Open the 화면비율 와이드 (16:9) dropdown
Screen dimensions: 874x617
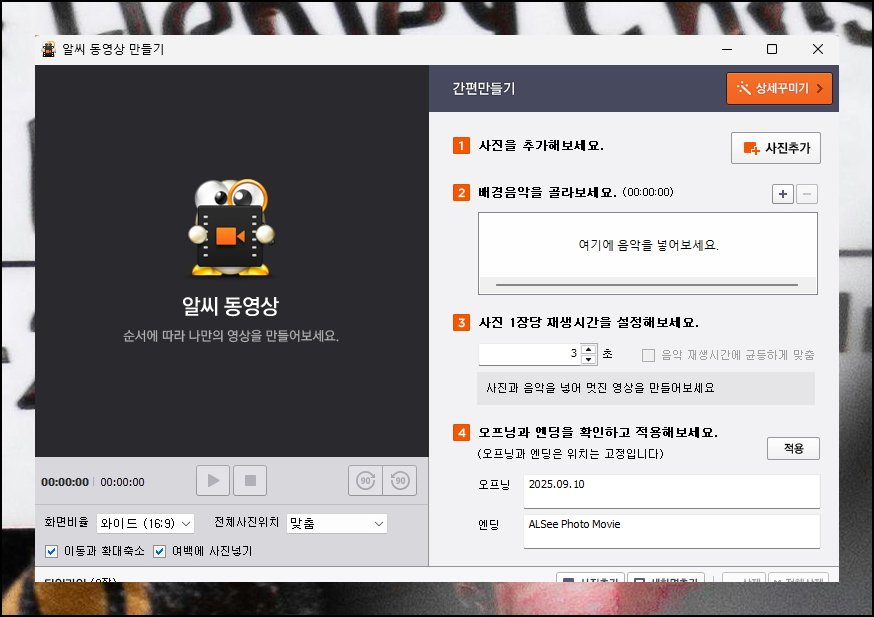coord(145,523)
